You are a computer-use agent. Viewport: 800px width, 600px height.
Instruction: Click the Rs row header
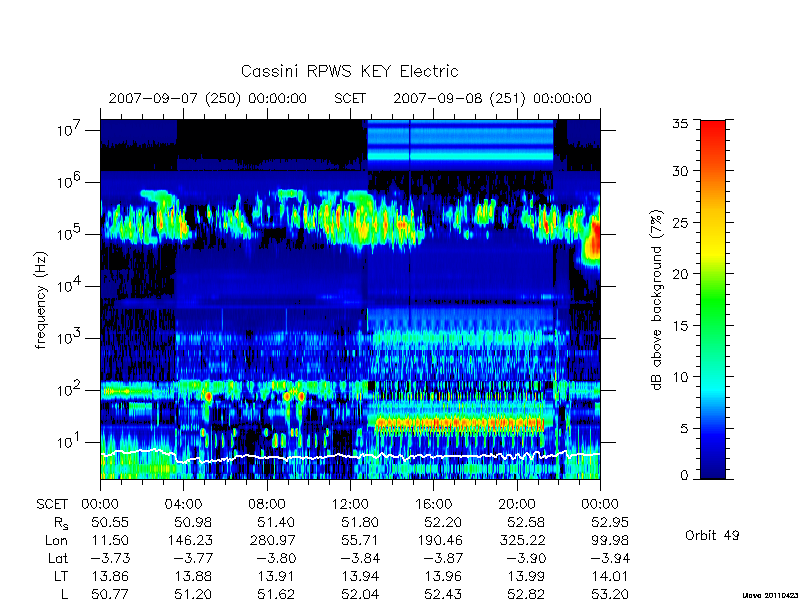tap(61, 523)
